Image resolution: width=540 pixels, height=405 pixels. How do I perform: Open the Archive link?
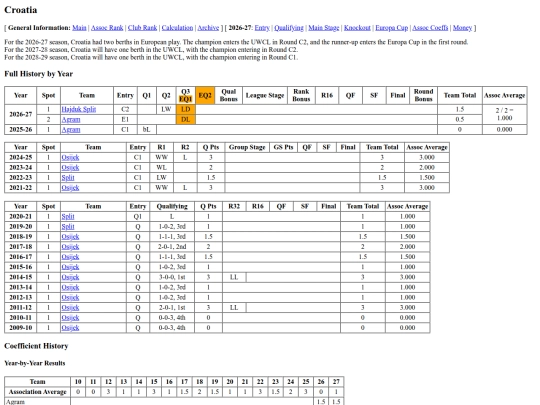pos(208,28)
